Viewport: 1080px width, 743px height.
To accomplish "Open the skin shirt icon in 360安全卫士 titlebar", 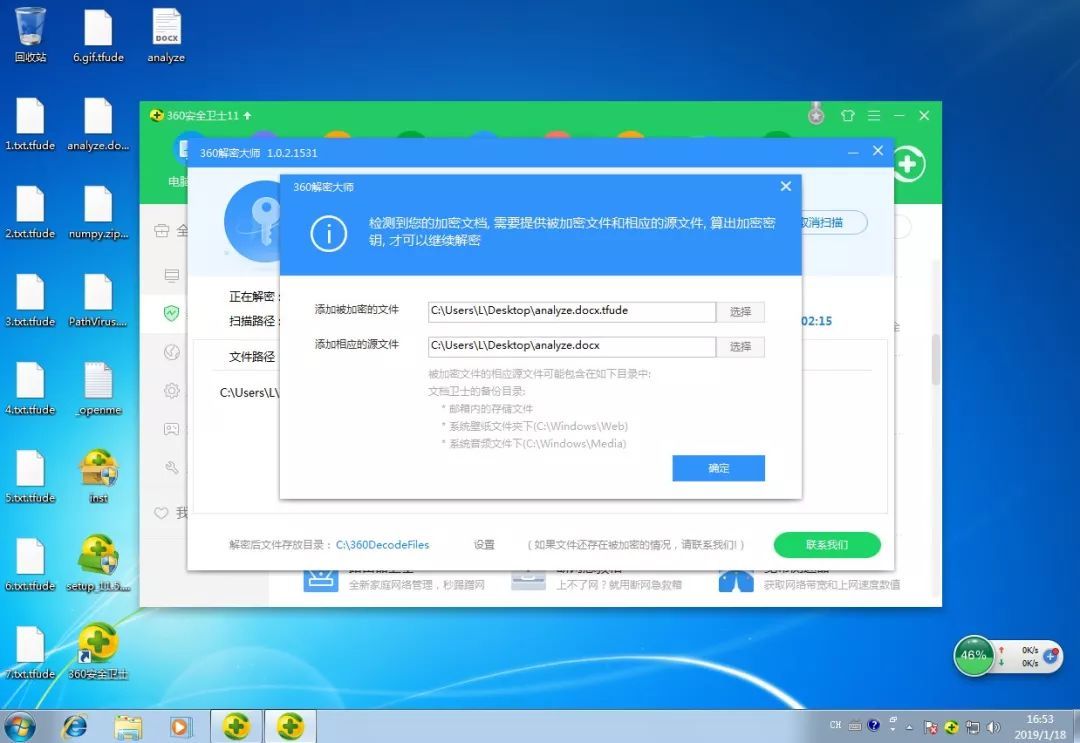I will 848,116.
